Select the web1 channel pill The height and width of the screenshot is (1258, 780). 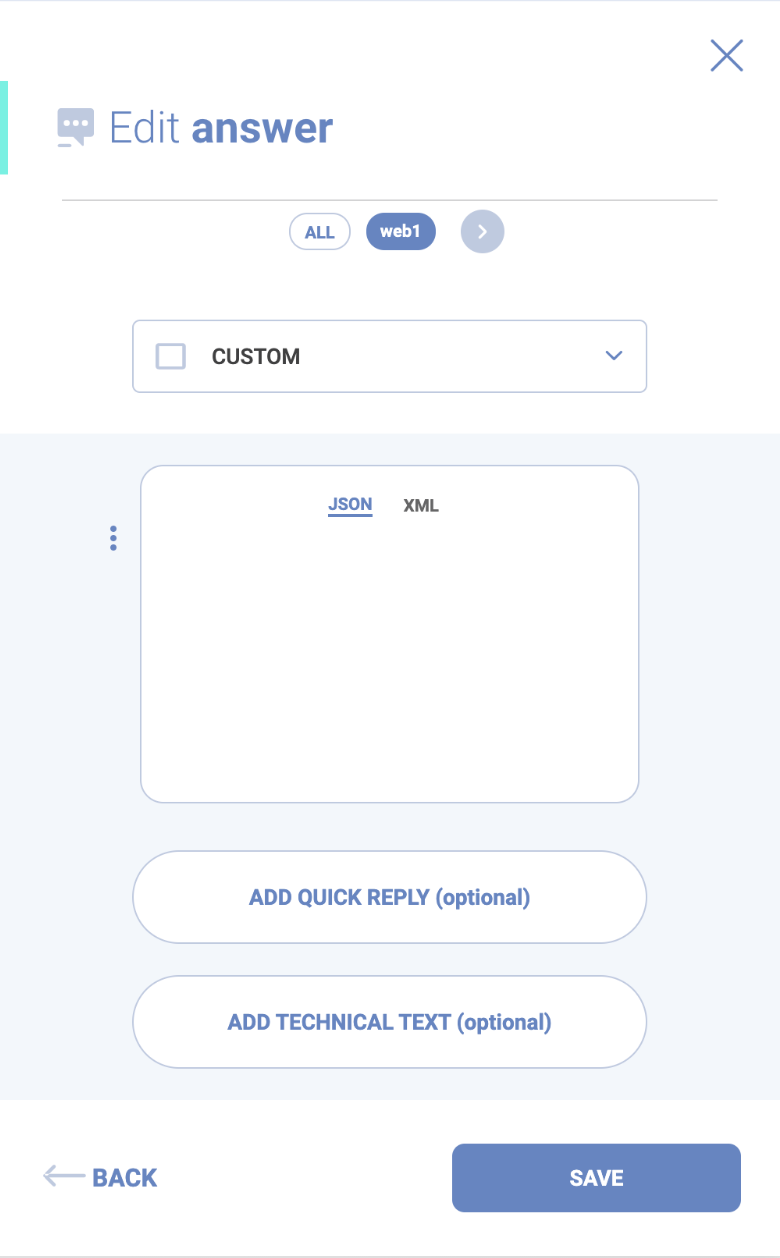coord(401,232)
